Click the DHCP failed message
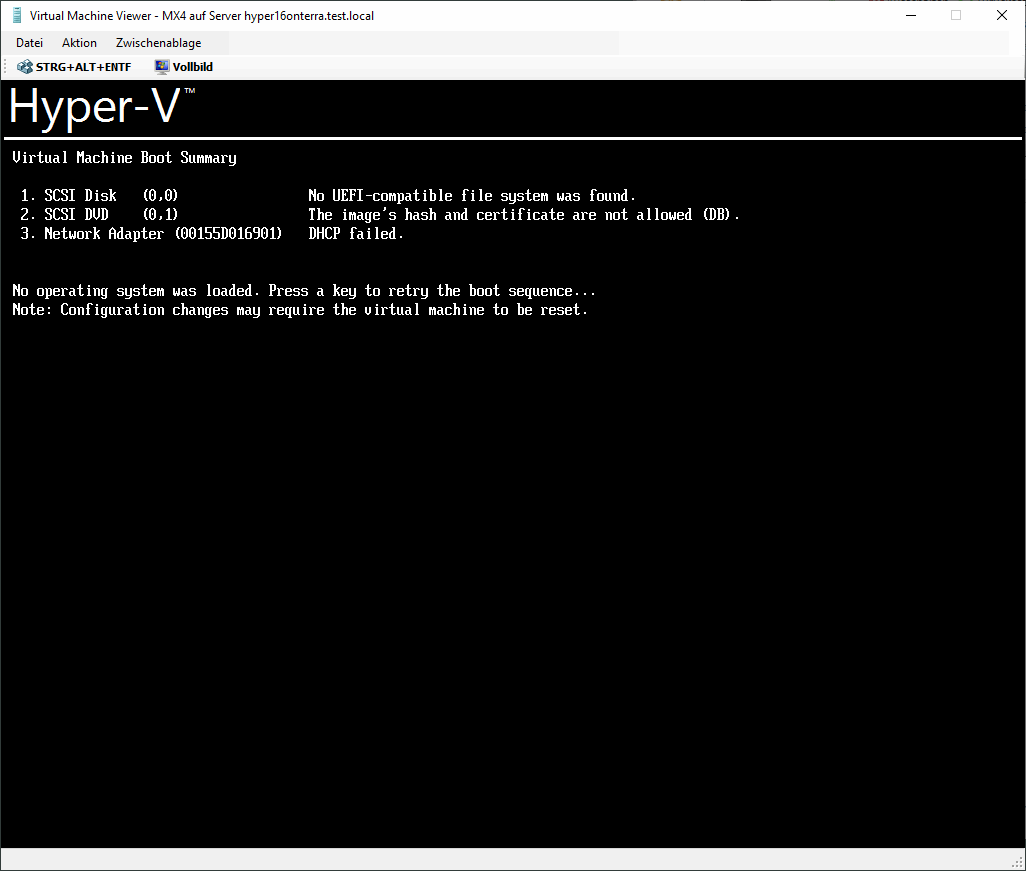The width and height of the screenshot is (1026, 871). click(x=355, y=233)
